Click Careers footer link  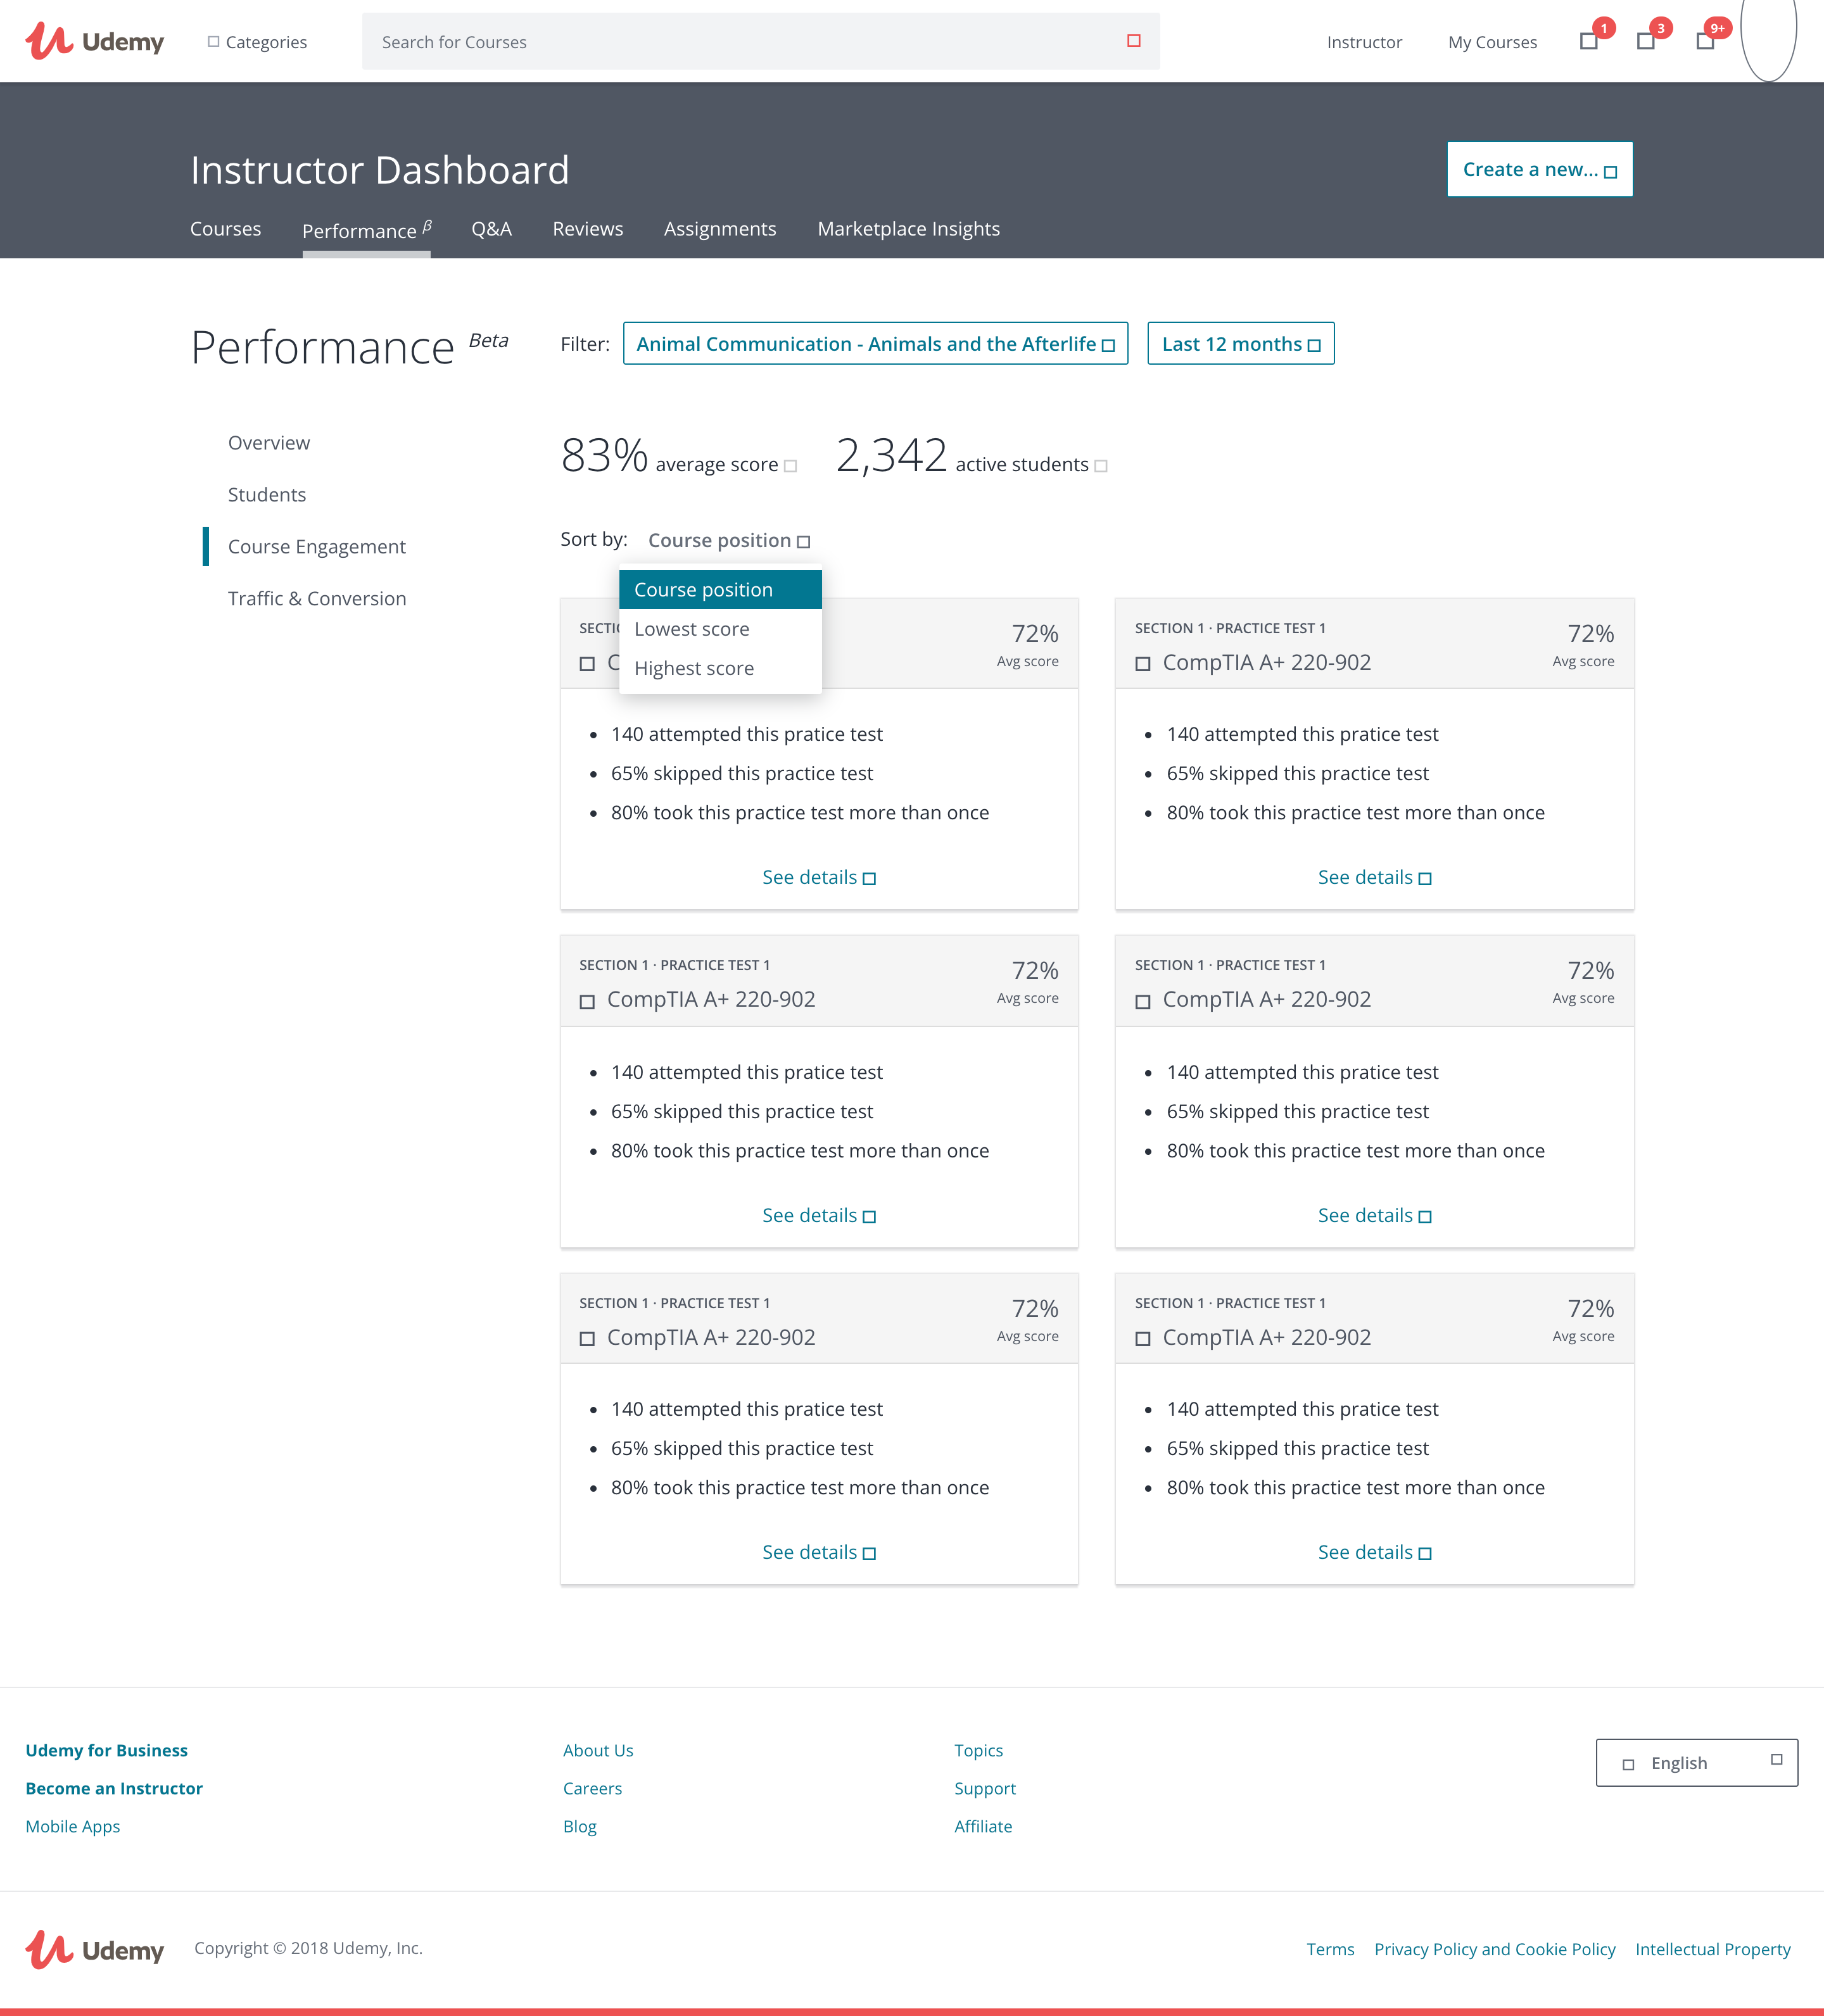pos(592,1788)
